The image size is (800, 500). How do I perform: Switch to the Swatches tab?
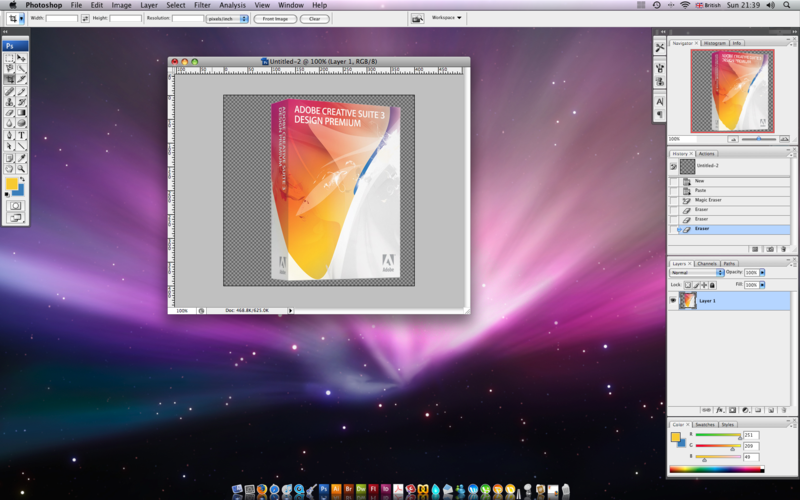tap(705, 424)
